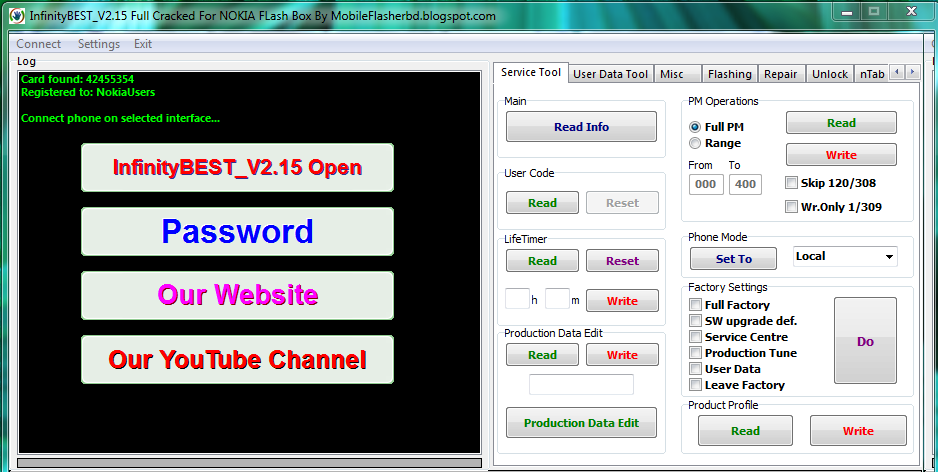Enable Wr.Only 1/309 checkbox
The width and height of the screenshot is (938, 472).
pos(791,207)
